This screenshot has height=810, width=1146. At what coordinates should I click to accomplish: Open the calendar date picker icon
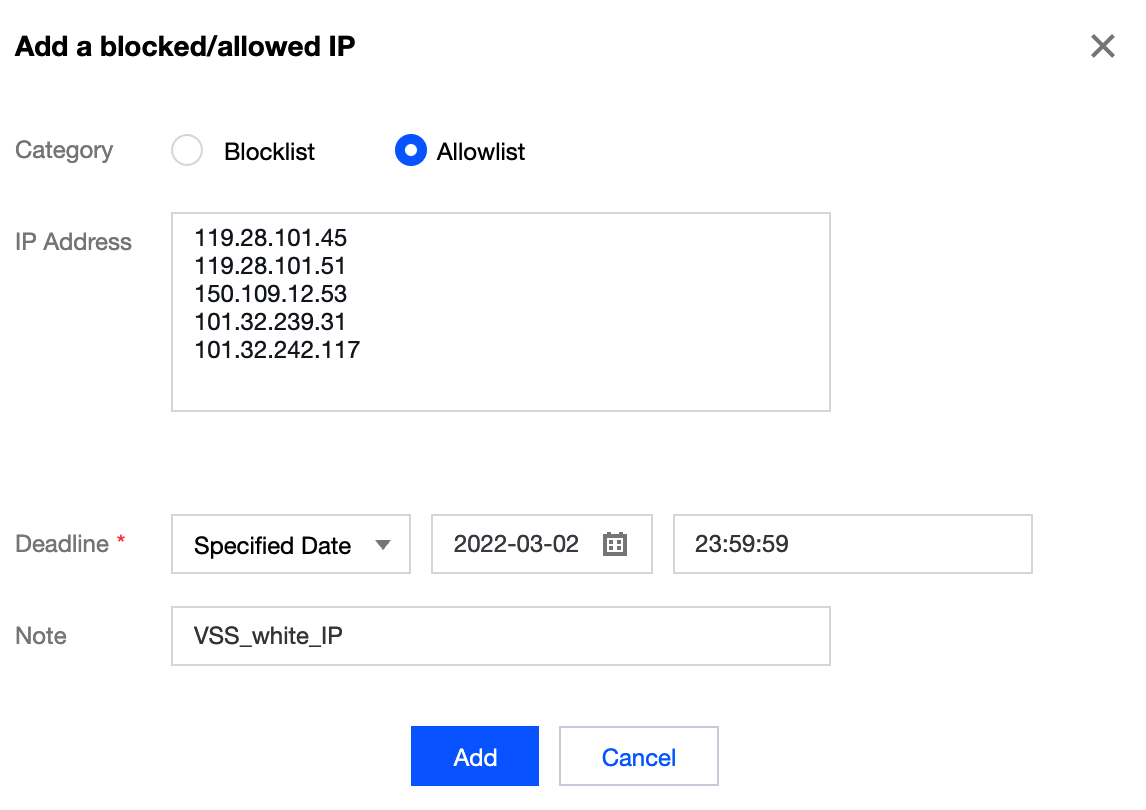tap(614, 545)
